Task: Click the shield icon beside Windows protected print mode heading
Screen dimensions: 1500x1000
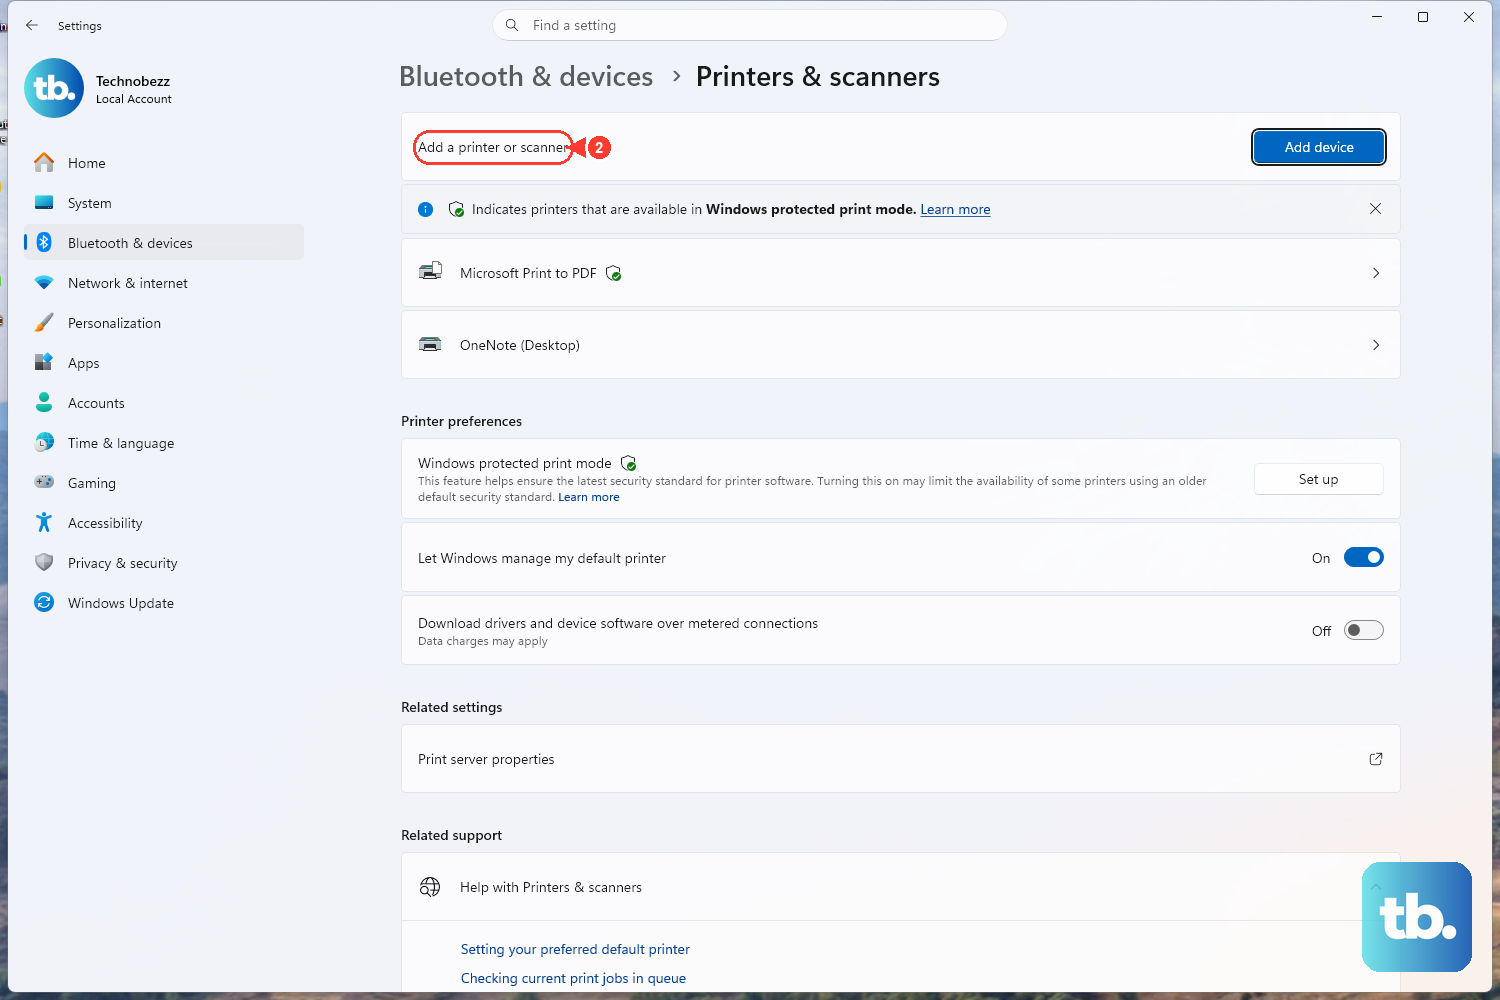Action: coord(629,463)
